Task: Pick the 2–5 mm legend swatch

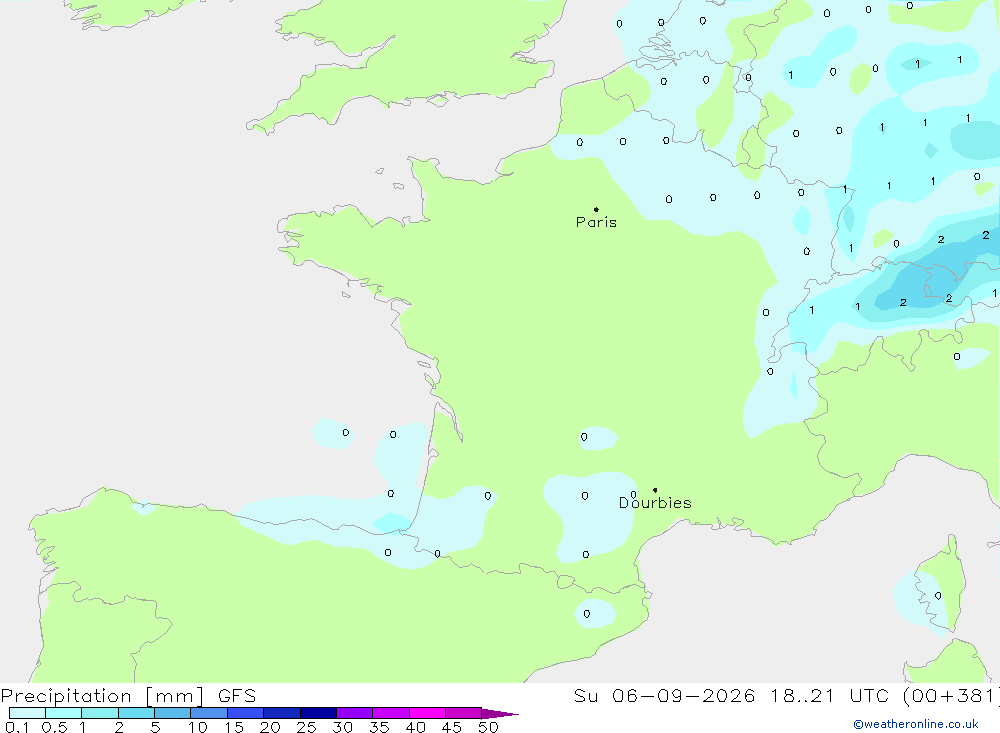Action: (136, 713)
